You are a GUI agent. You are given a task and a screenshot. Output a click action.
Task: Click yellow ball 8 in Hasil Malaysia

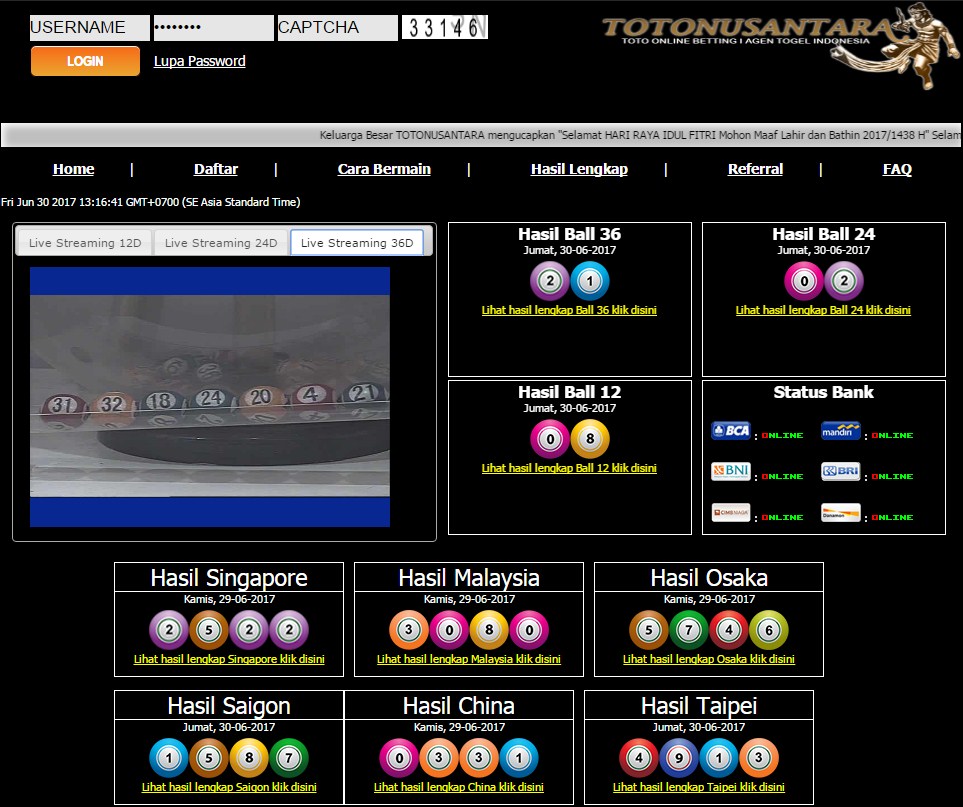tap(489, 630)
